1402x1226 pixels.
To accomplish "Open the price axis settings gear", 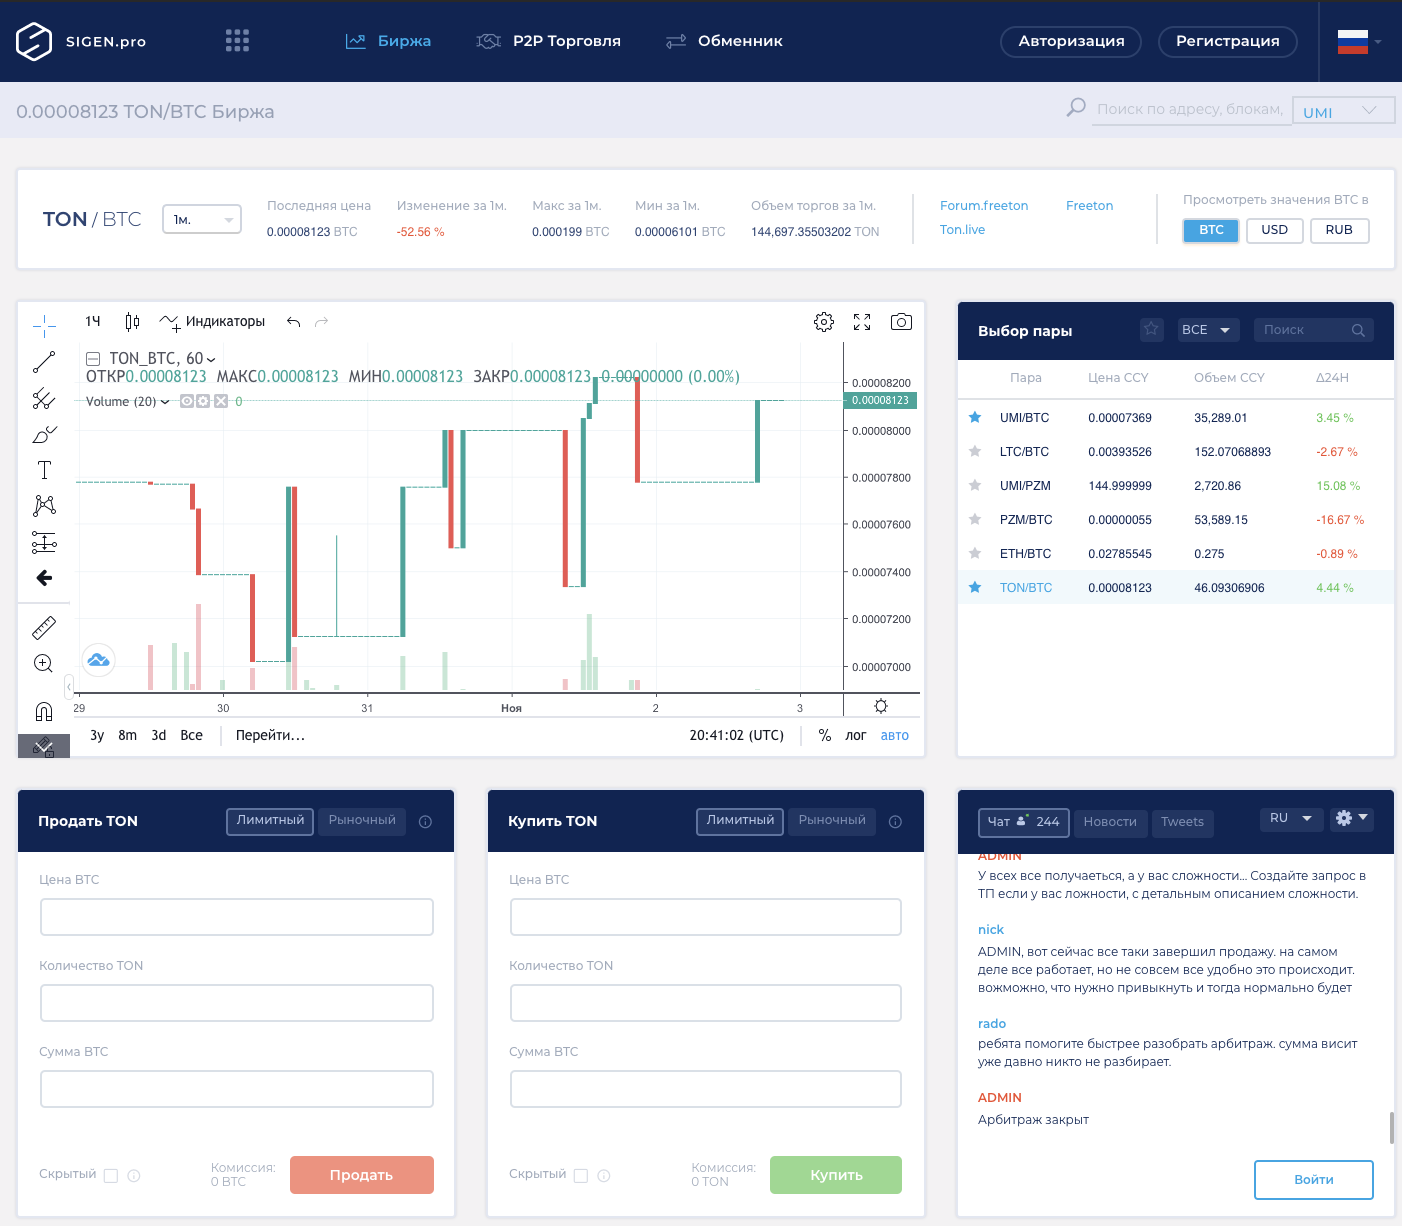I will pos(881,706).
